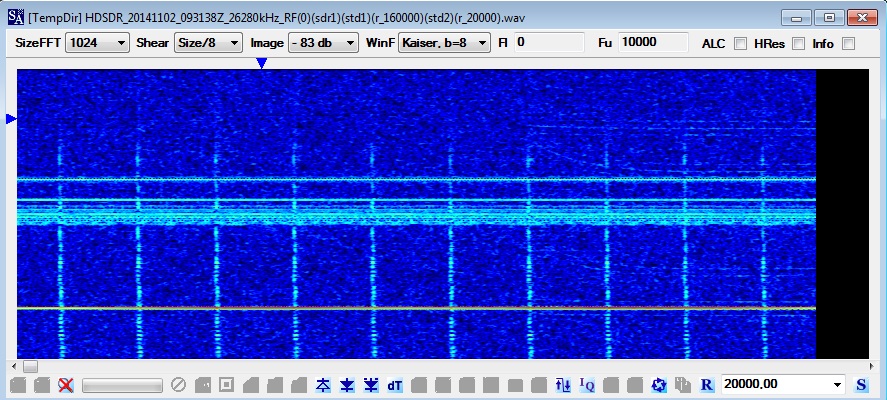Click the grey progress bar in bottom toolbar
887x400 pixels.
[122, 385]
